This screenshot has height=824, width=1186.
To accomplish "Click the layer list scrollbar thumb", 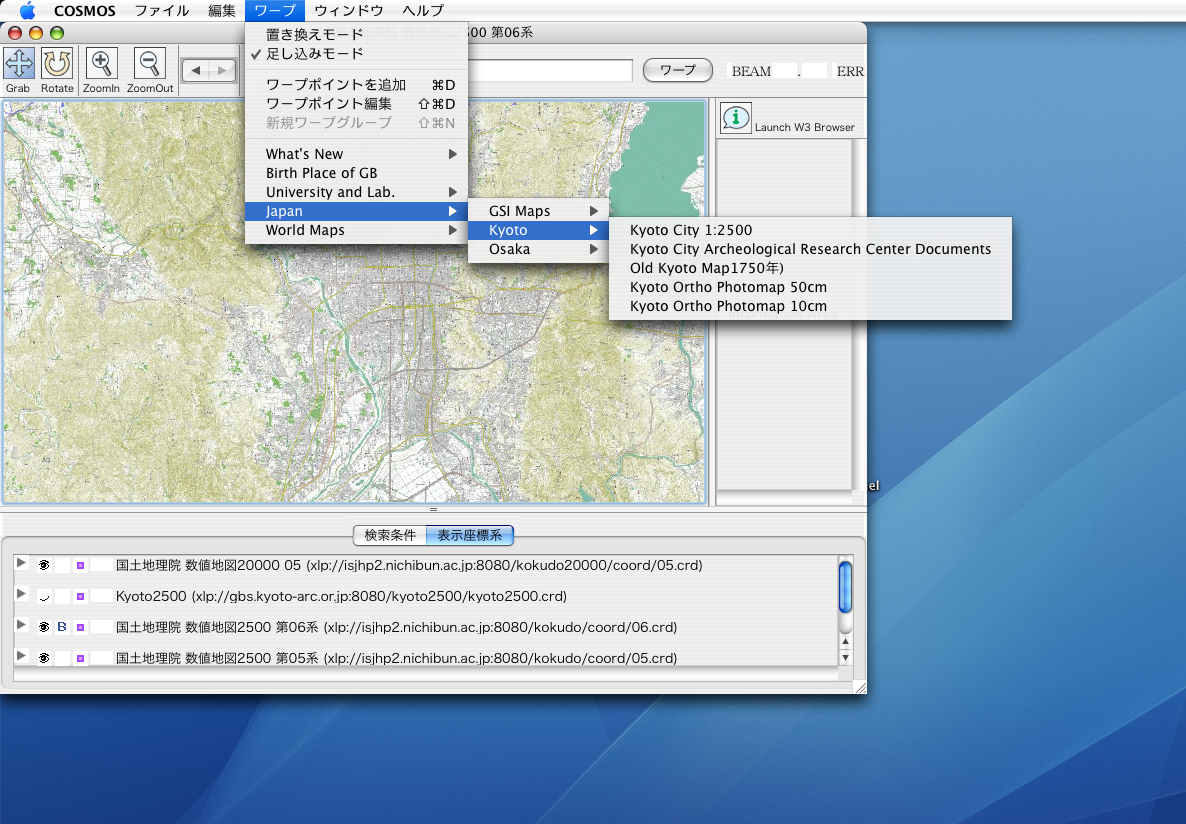I will click(x=846, y=586).
